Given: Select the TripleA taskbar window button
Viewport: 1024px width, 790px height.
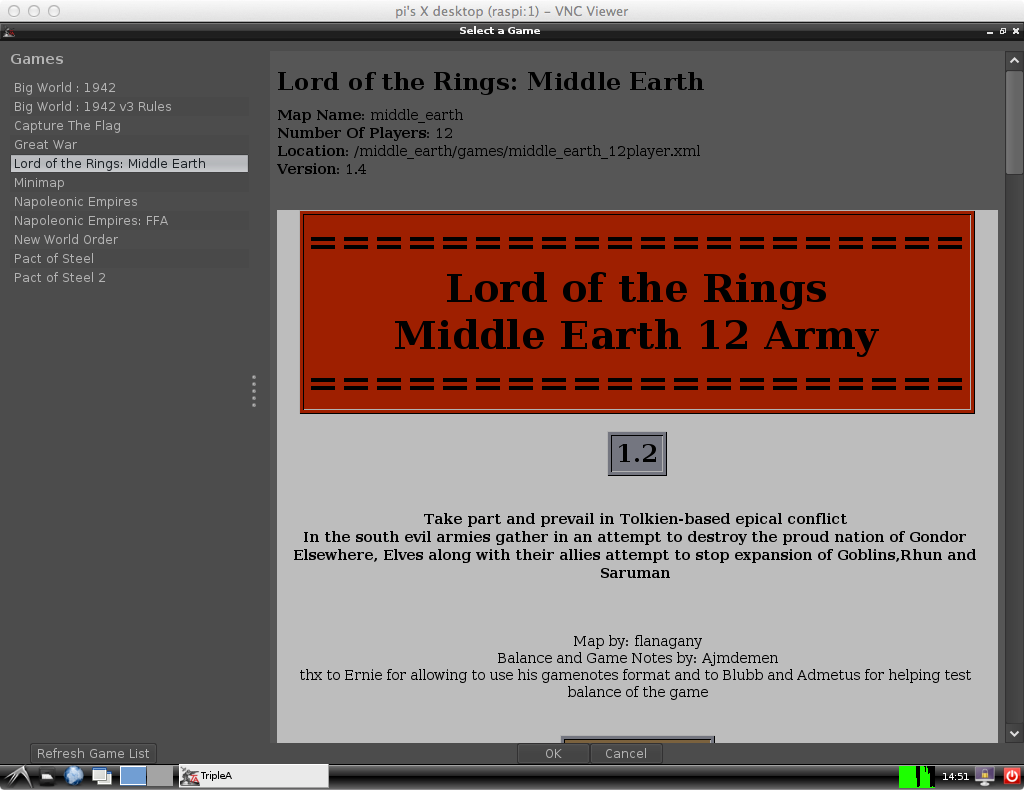Looking at the screenshot, I should pos(254,776).
